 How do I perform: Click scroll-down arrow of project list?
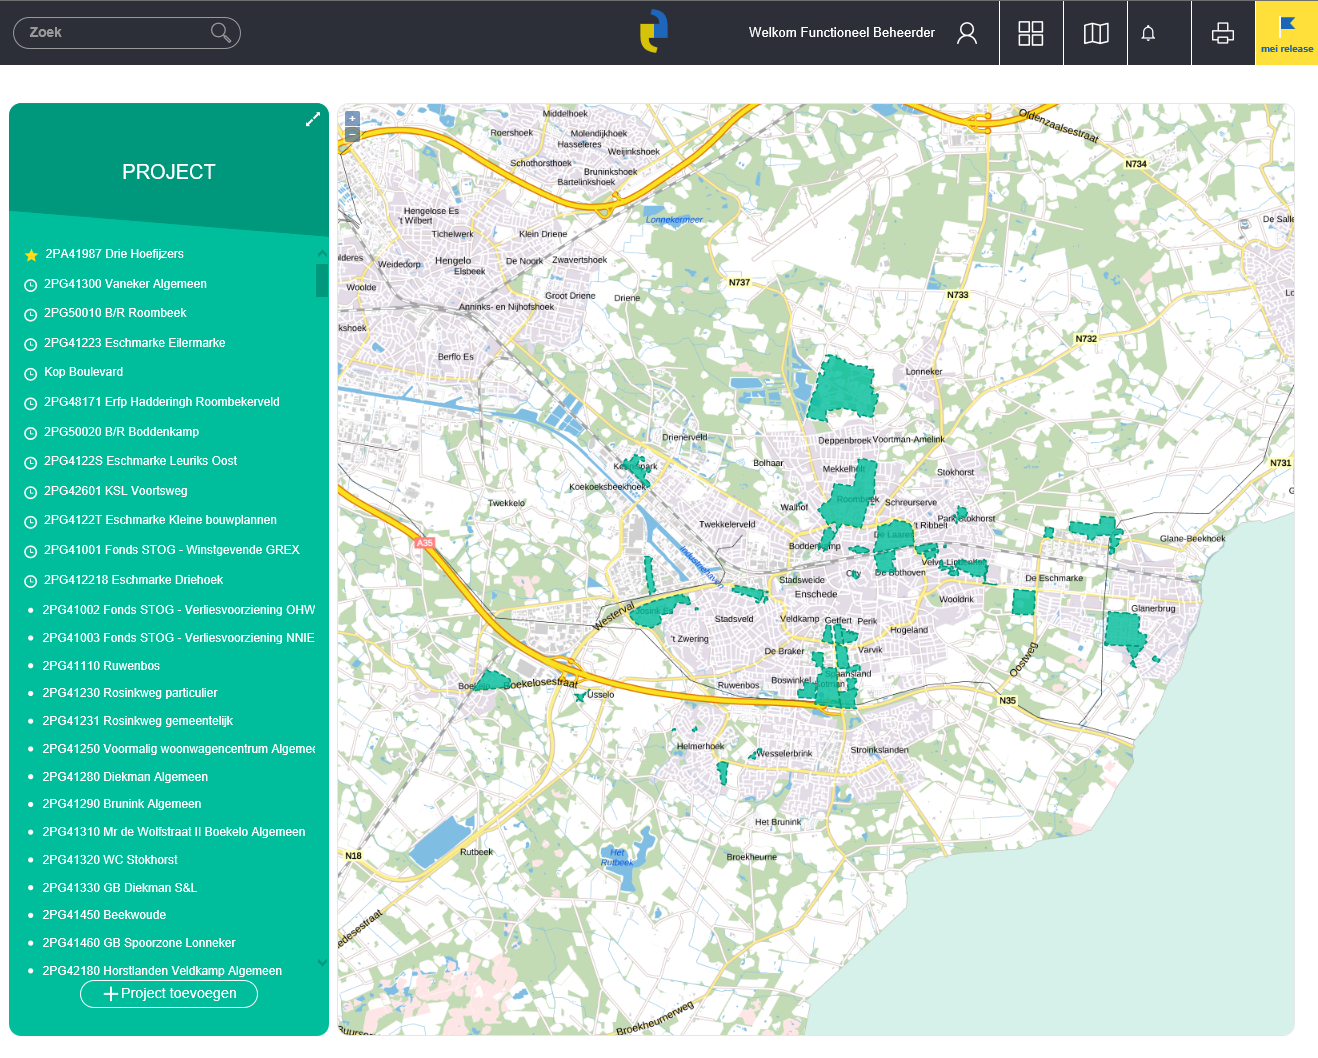click(322, 963)
